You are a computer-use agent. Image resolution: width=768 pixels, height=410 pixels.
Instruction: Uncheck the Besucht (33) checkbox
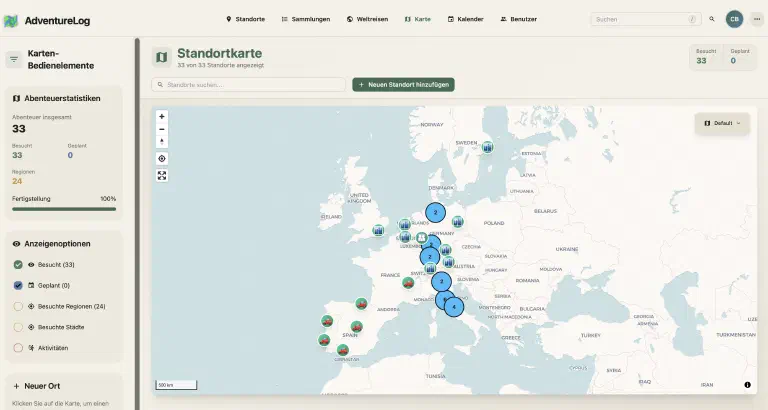(x=18, y=265)
